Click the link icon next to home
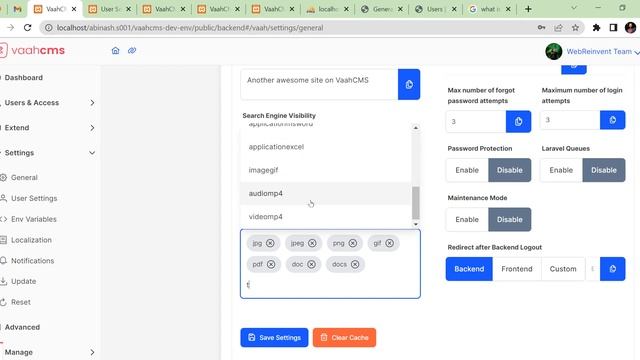This screenshot has height=360, width=640. coord(132,51)
